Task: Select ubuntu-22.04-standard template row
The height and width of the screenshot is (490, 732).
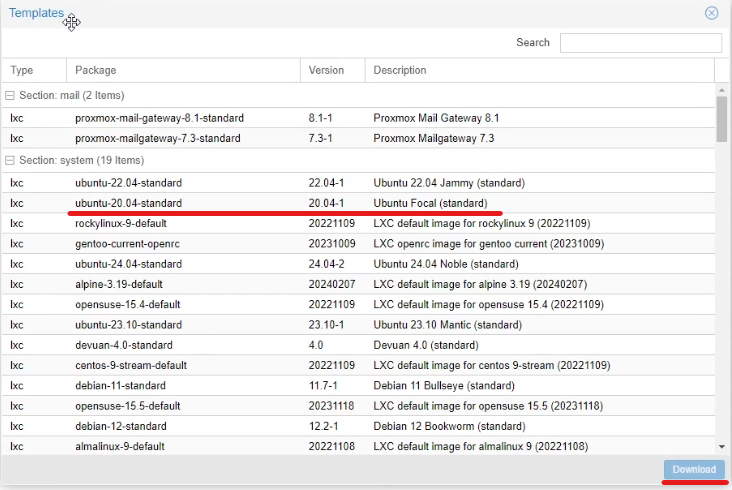Action: [358, 183]
